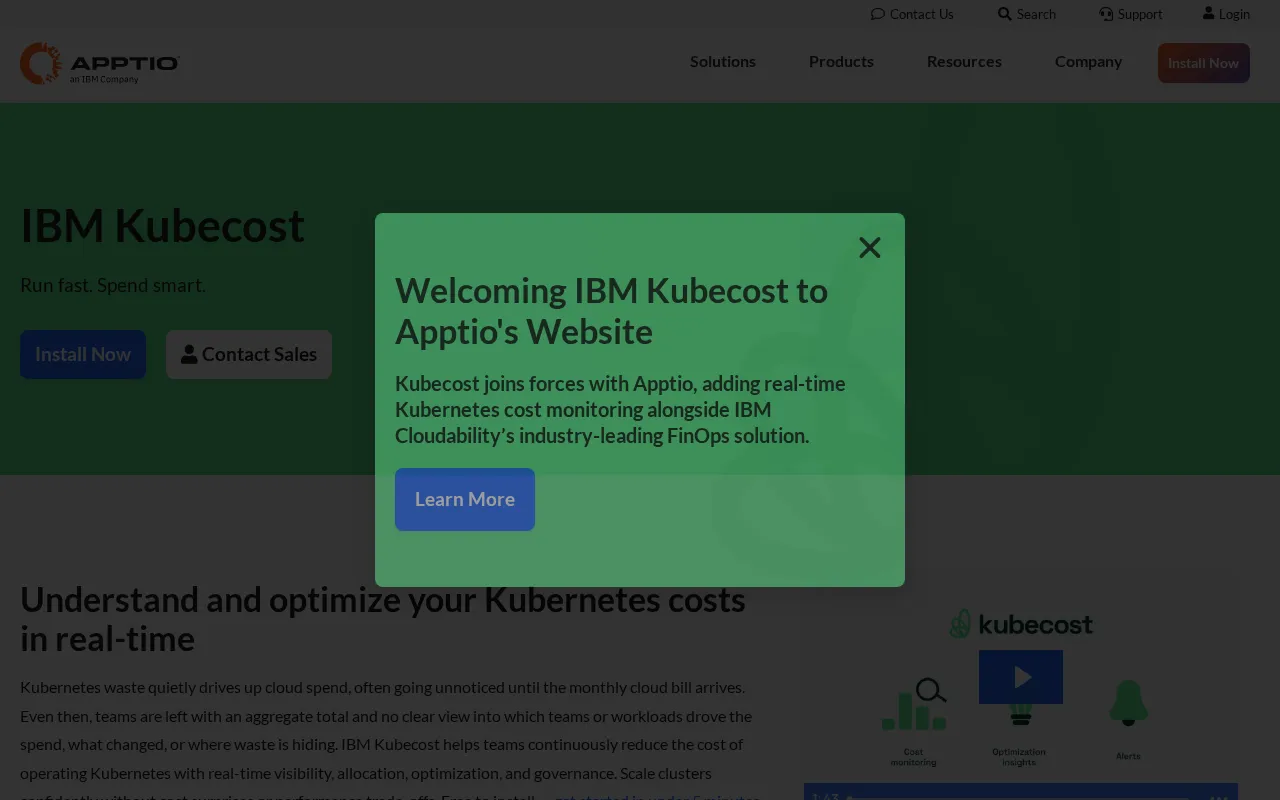Click the blue Install Now hero button
This screenshot has width=1280, height=800.
tap(83, 354)
